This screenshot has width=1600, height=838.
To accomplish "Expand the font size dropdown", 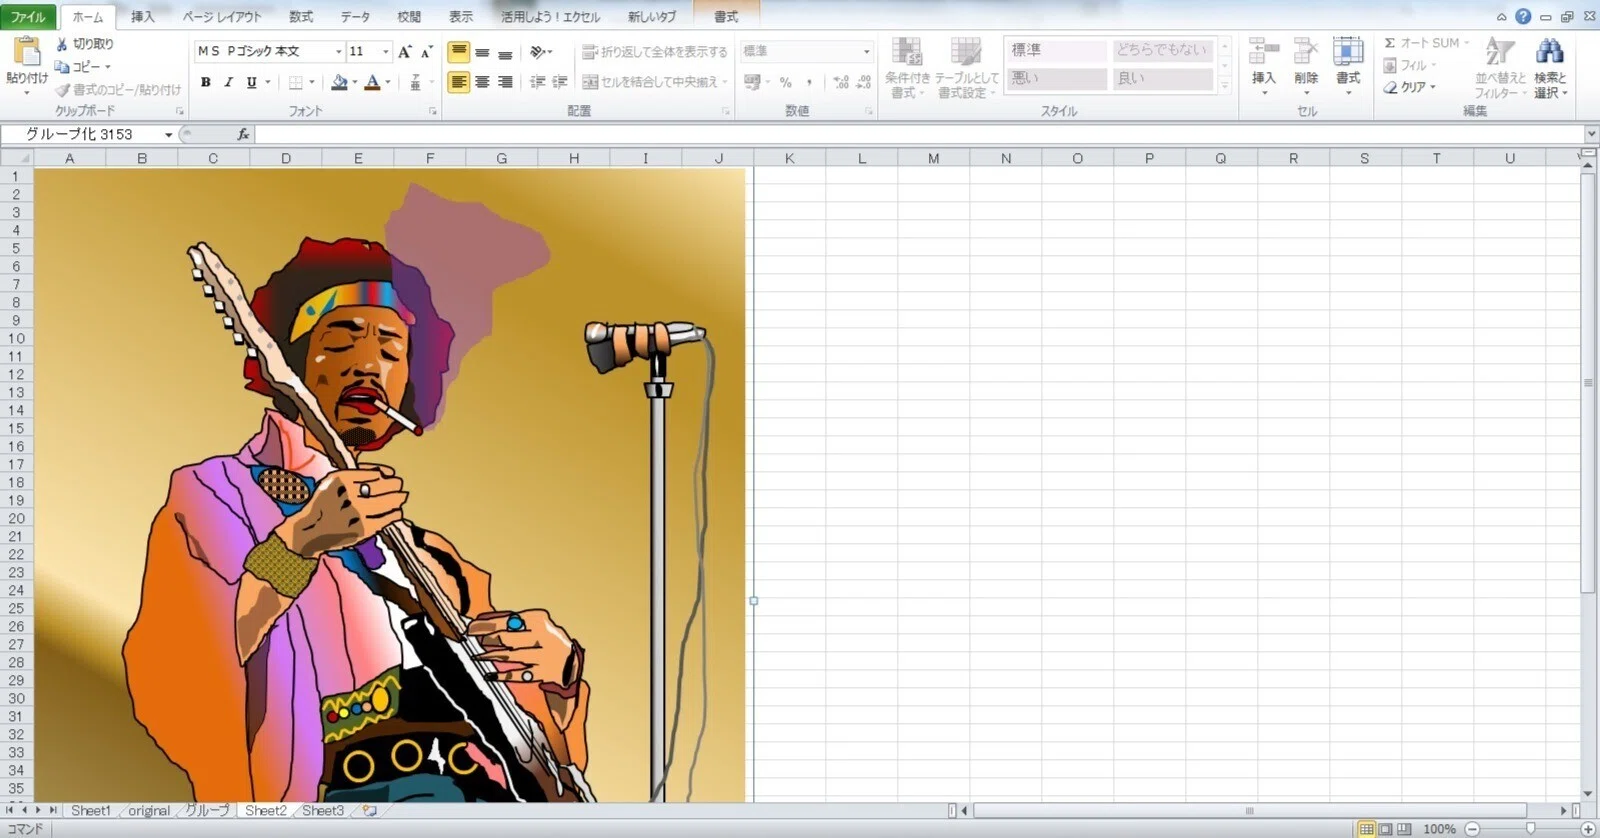I will [x=386, y=51].
